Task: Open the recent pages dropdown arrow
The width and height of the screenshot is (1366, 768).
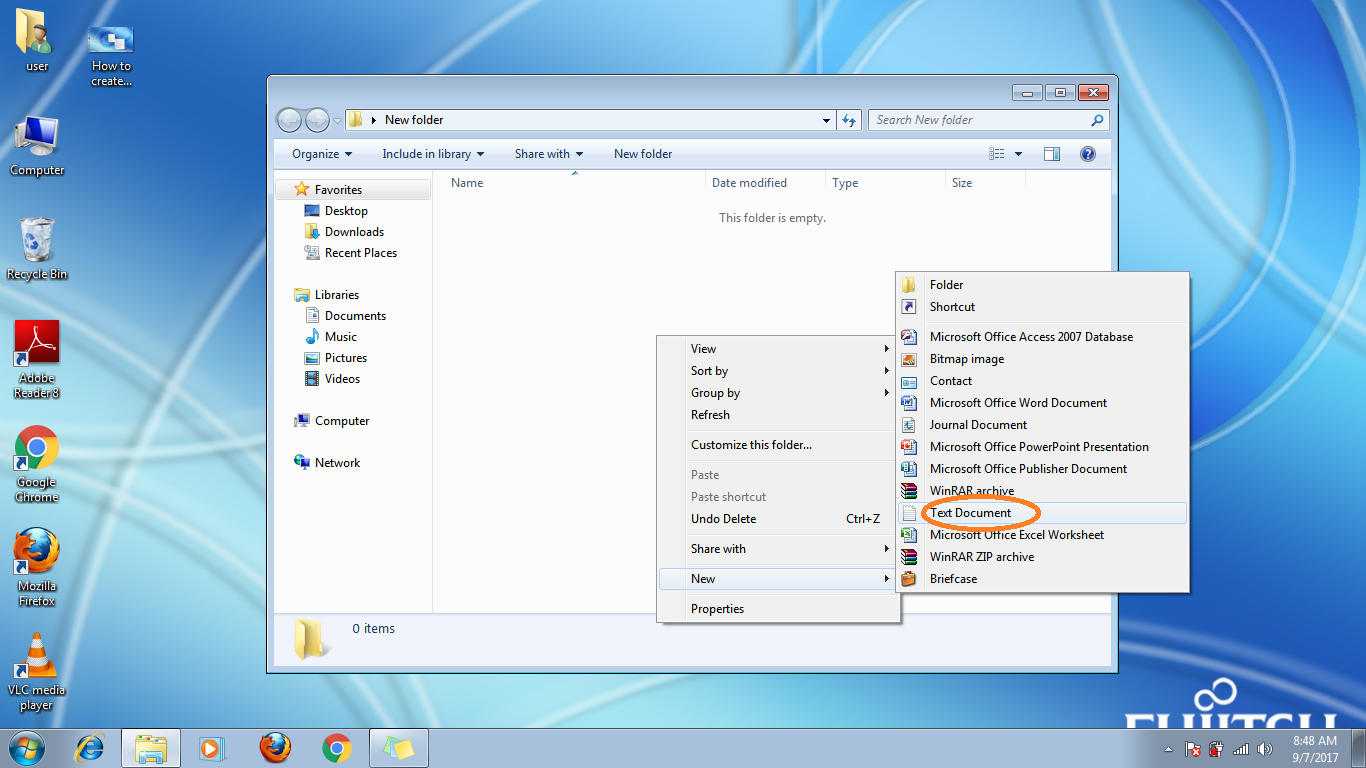Action: [x=337, y=120]
